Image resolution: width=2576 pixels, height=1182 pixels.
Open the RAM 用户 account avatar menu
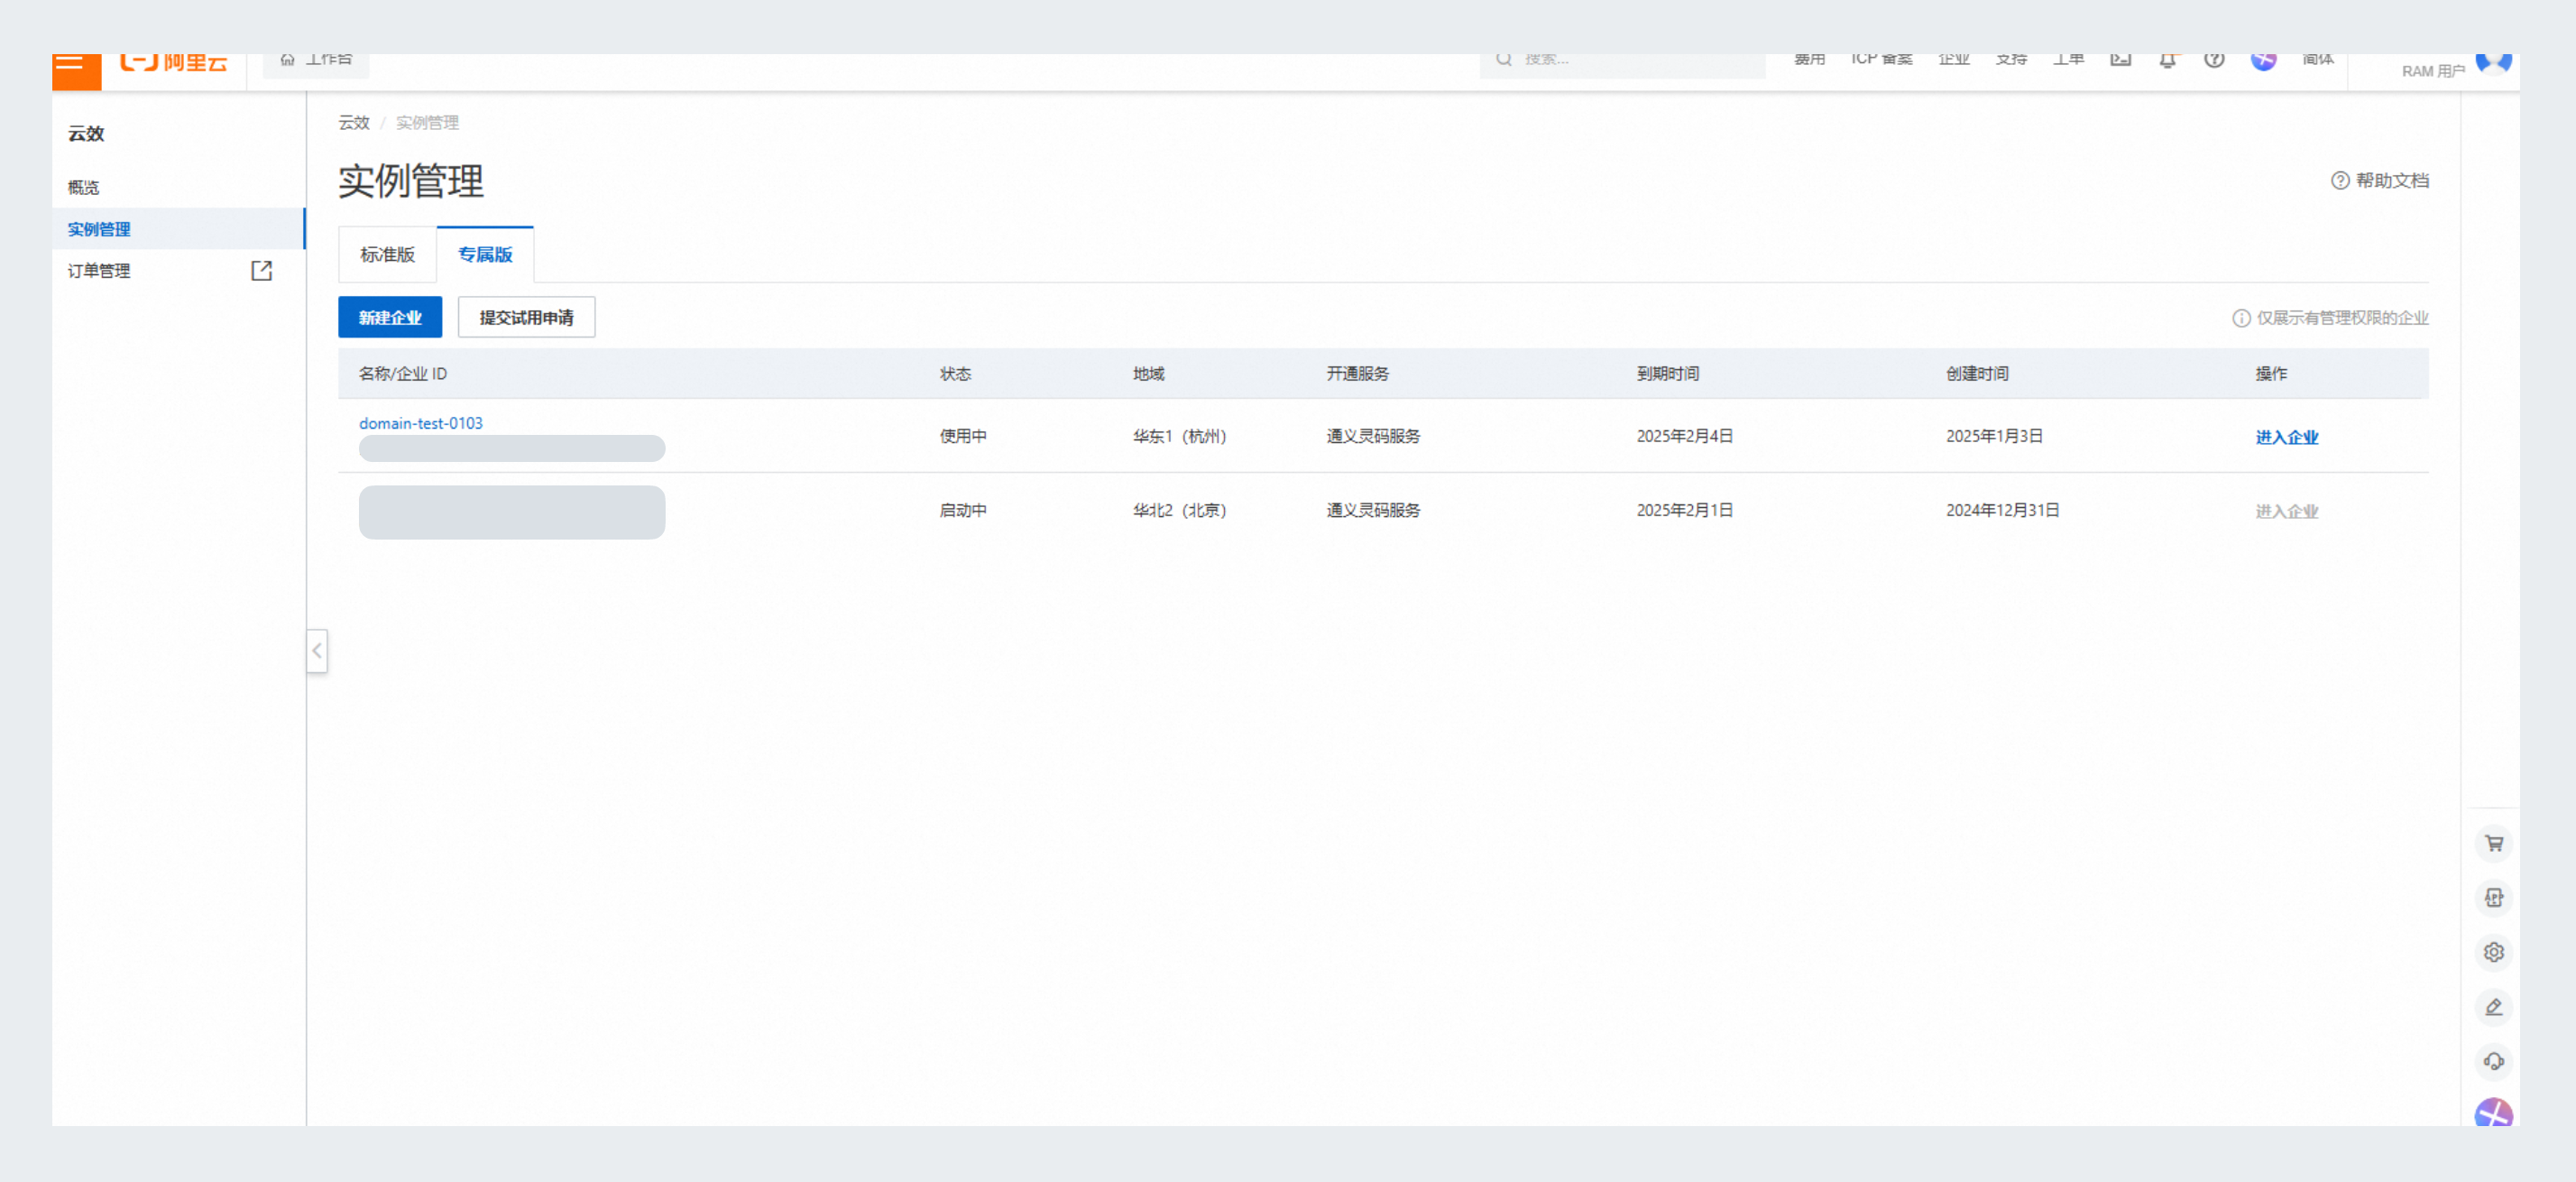click(x=2492, y=63)
